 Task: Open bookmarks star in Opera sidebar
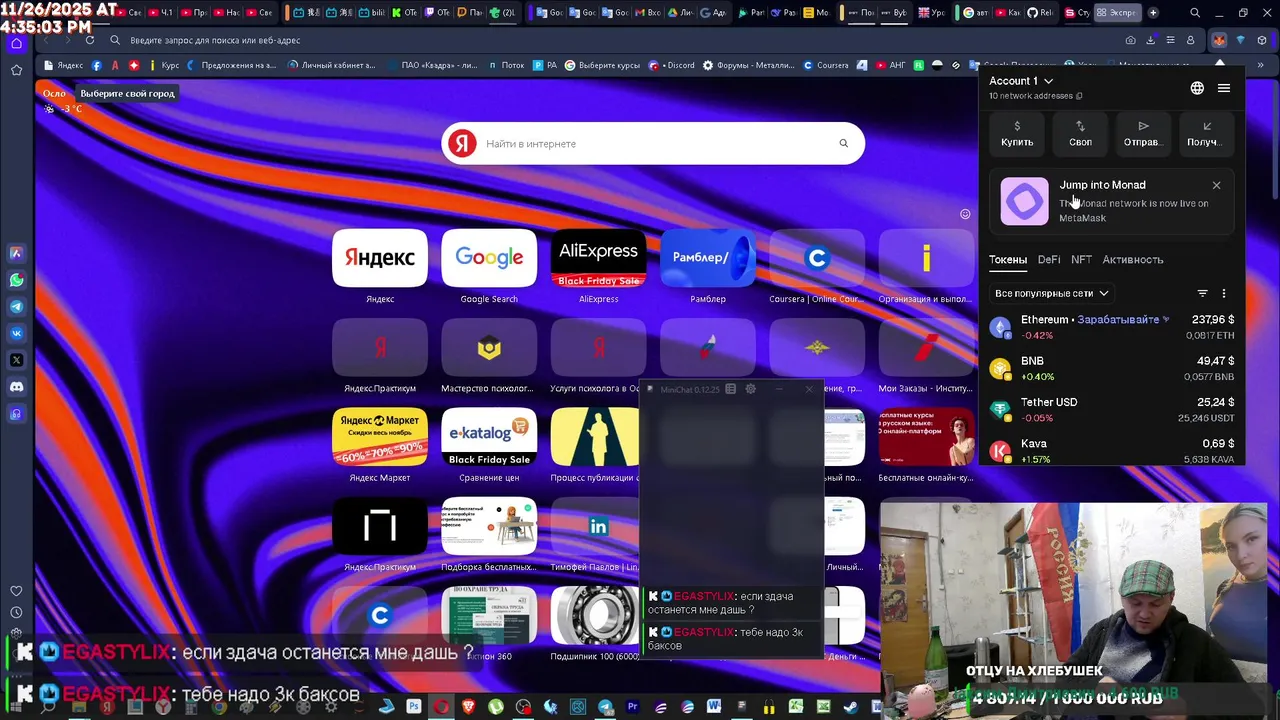click(16, 70)
